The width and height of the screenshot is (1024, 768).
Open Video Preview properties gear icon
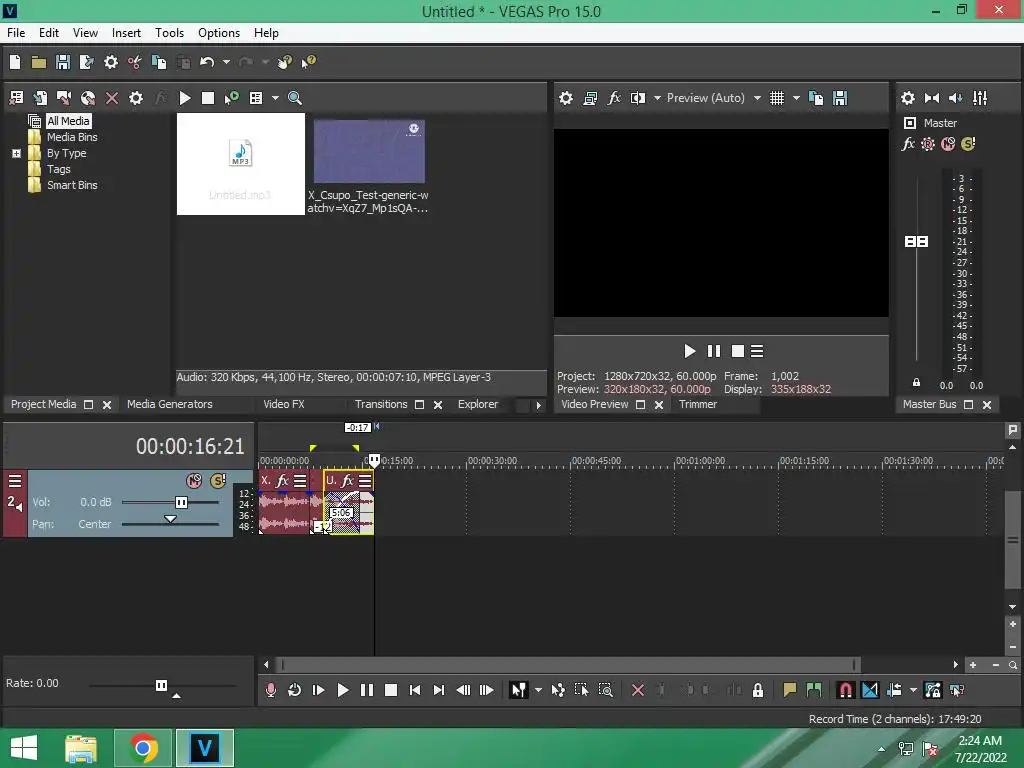tap(566, 98)
